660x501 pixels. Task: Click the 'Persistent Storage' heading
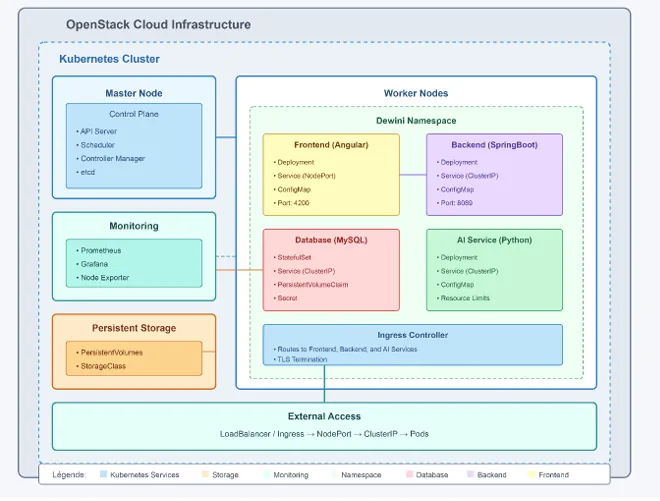click(x=134, y=328)
